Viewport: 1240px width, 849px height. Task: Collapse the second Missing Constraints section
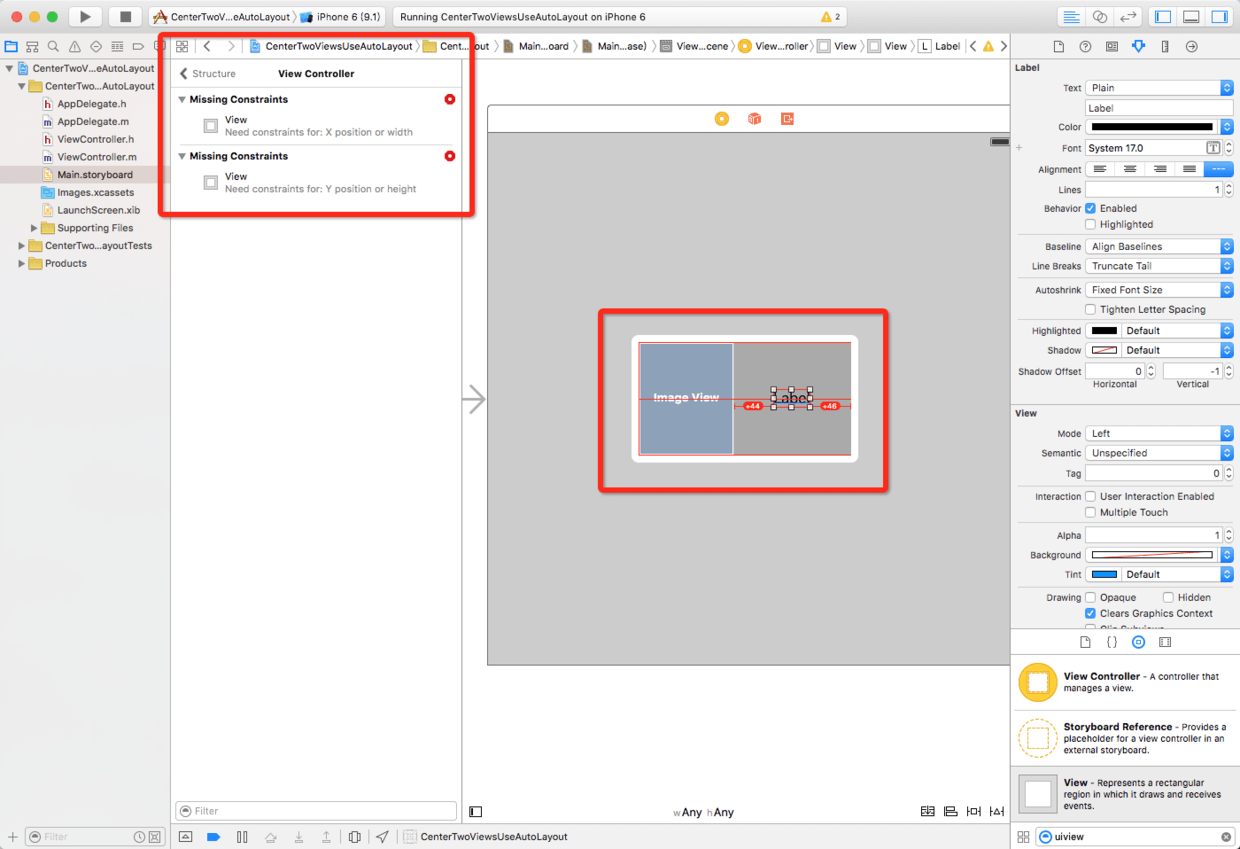182,157
